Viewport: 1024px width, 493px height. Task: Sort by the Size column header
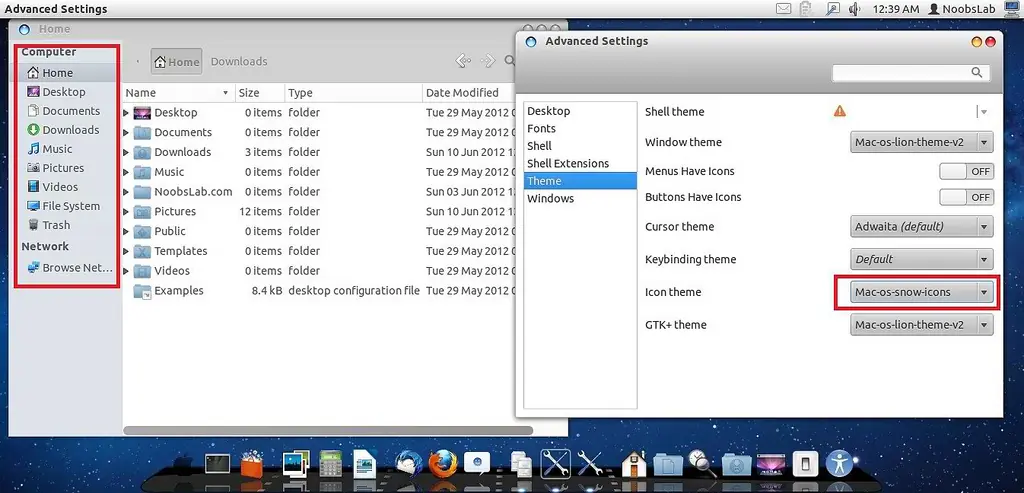pyautogui.click(x=260, y=93)
